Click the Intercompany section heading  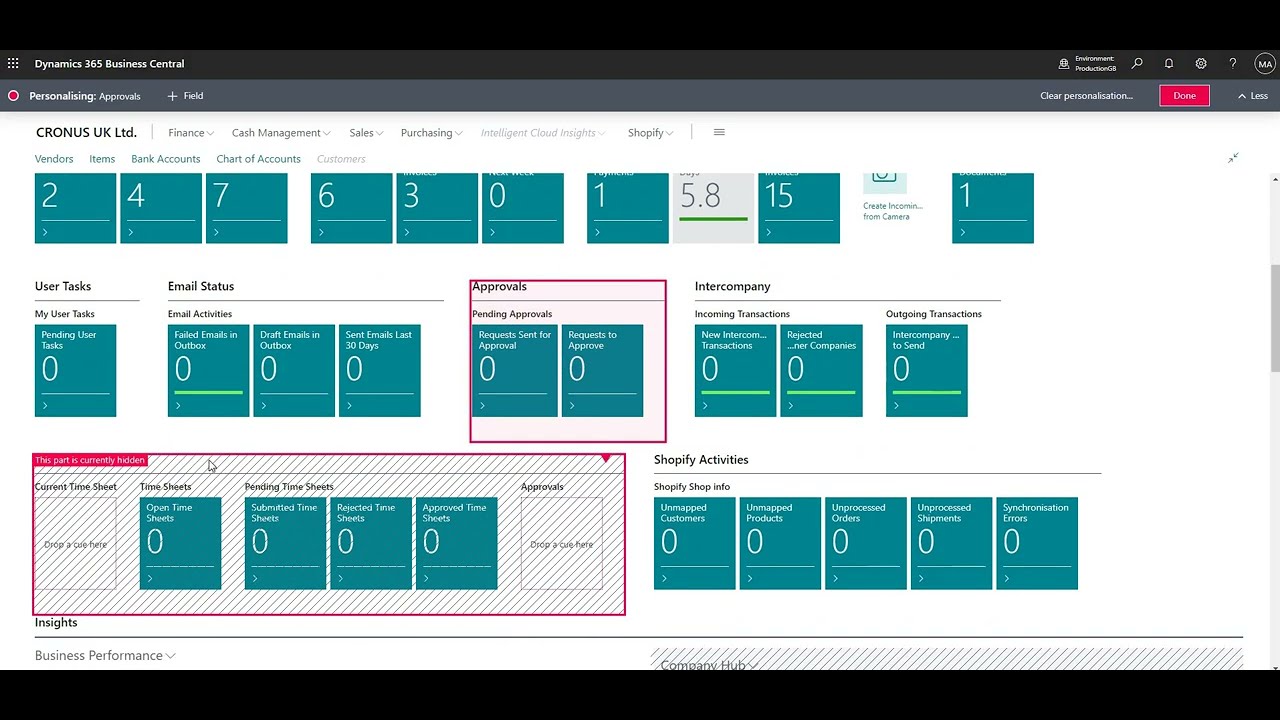click(x=733, y=286)
